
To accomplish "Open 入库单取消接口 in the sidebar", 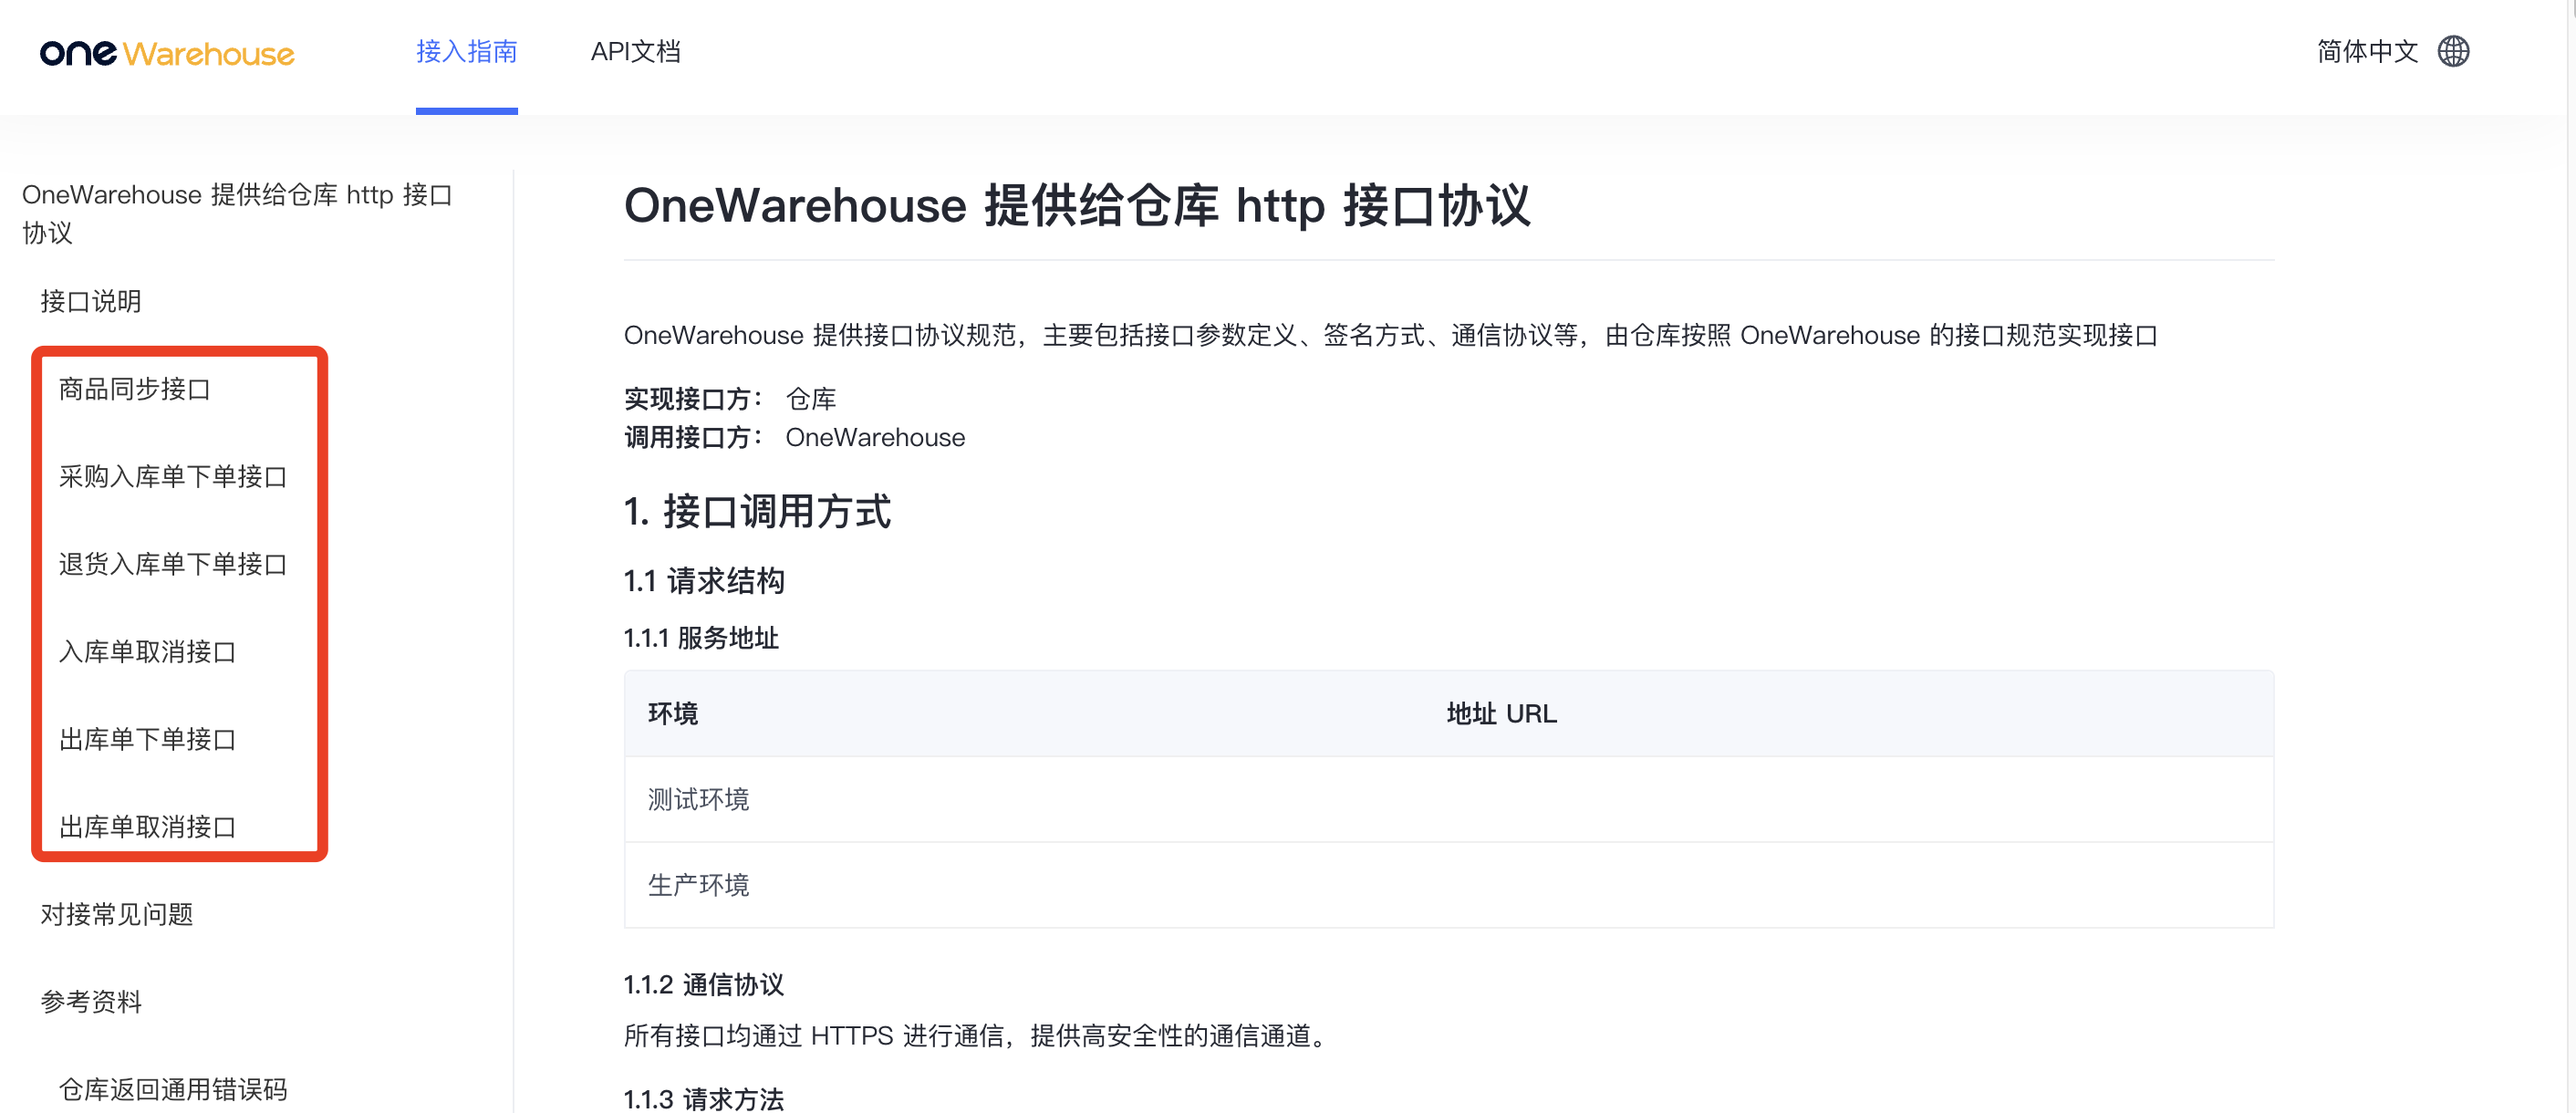I will pyautogui.click(x=147, y=652).
